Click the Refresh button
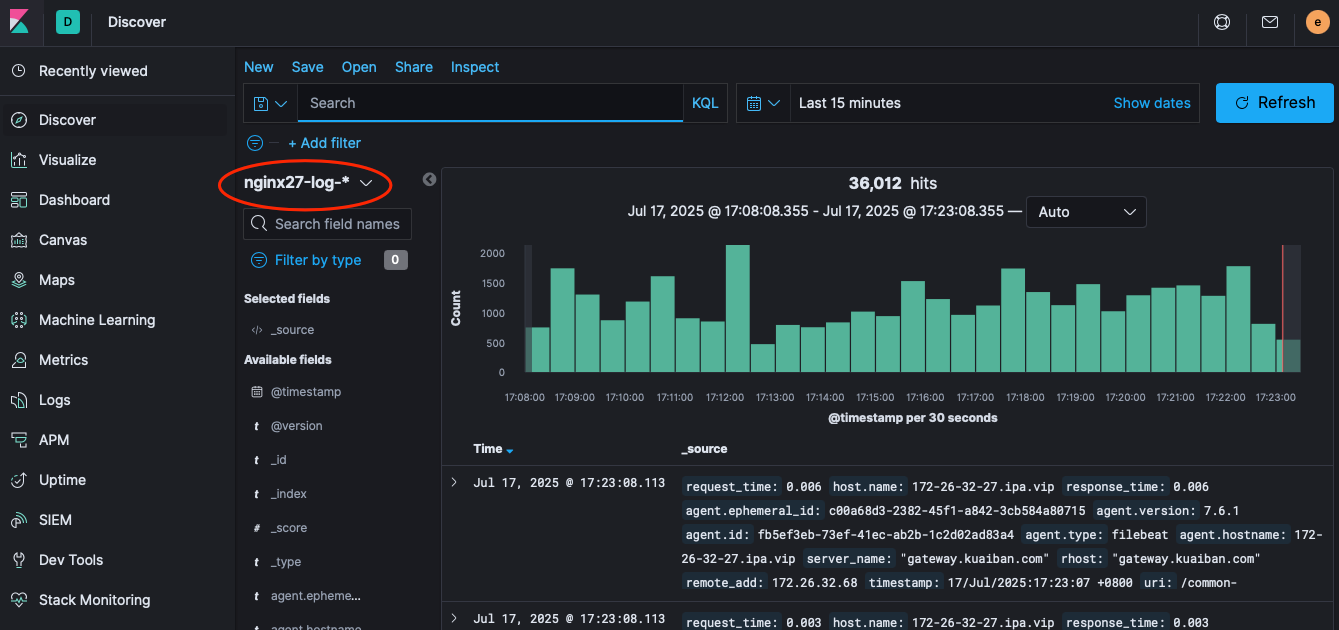This screenshot has width=1339, height=630. [x=1274, y=103]
